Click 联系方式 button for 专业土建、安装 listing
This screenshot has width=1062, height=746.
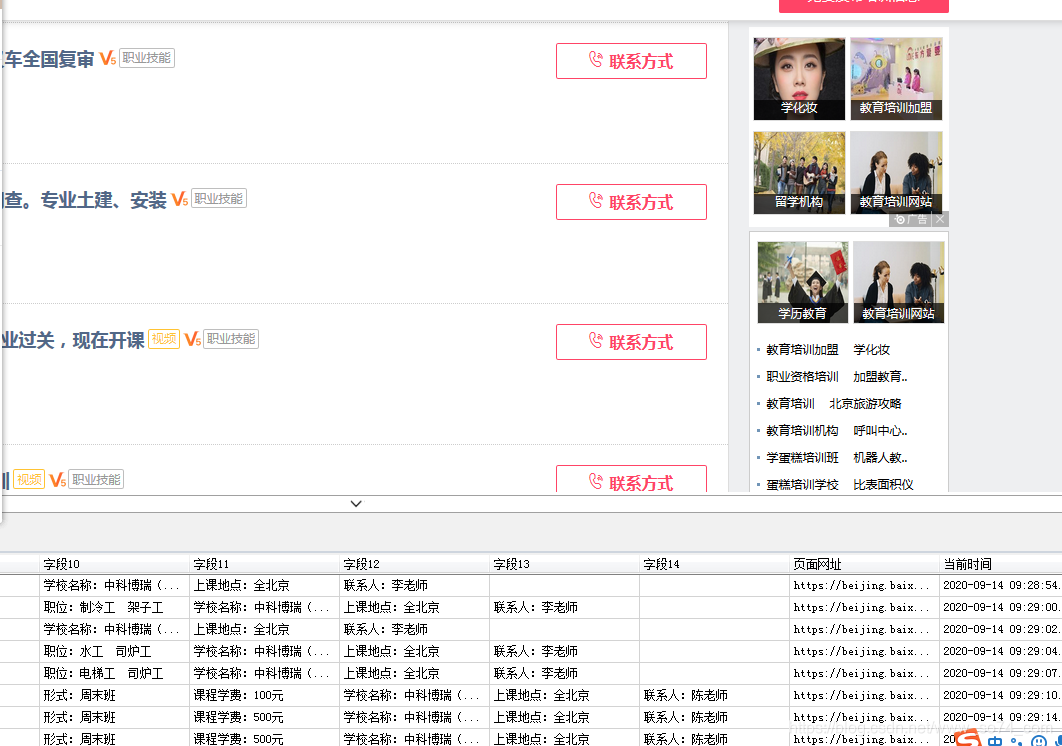[631, 202]
